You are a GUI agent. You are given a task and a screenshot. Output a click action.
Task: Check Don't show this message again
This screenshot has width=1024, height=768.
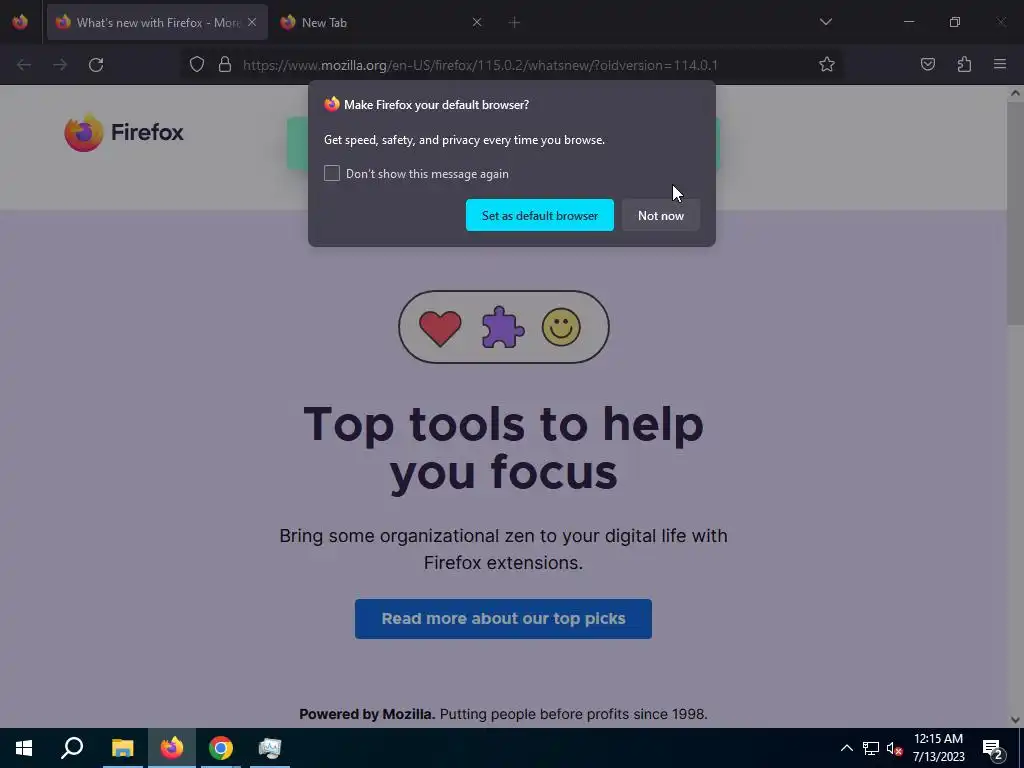[x=332, y=173]
